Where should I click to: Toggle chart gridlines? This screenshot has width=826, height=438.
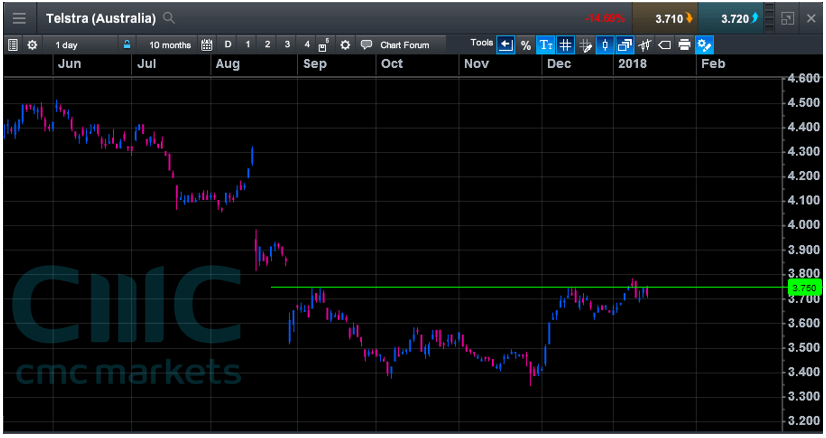[x=565, y=45]
